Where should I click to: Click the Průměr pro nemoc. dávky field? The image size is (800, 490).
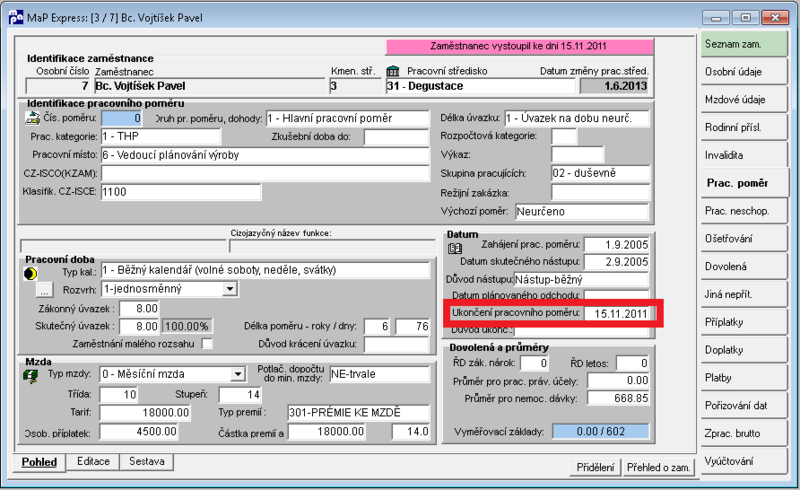click(618, 398)
